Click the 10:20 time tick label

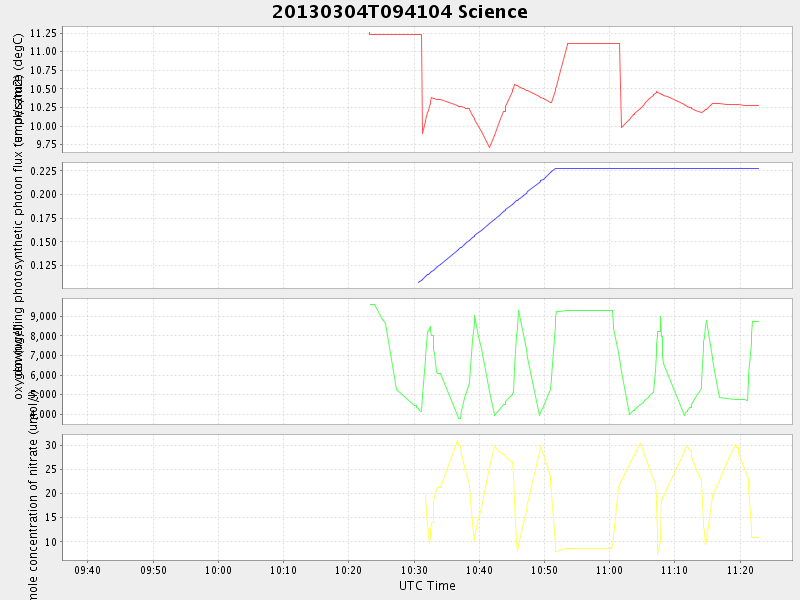pyautogui.click(x=348, y=570)
